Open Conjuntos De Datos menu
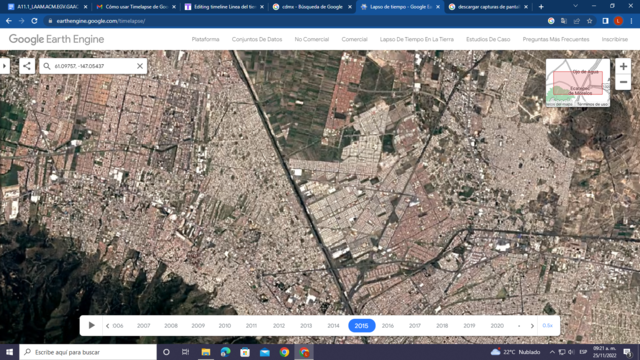 pos(257,39)
